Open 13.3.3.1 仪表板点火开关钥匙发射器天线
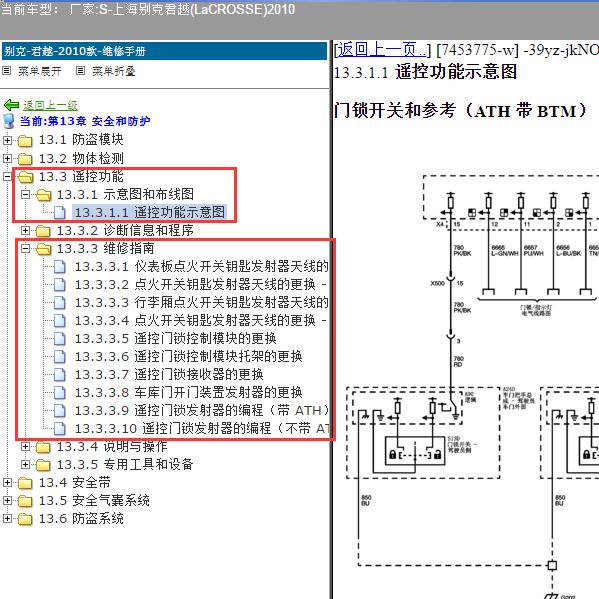The height and width of the screenshot is (599, 599). pos(201,267)
